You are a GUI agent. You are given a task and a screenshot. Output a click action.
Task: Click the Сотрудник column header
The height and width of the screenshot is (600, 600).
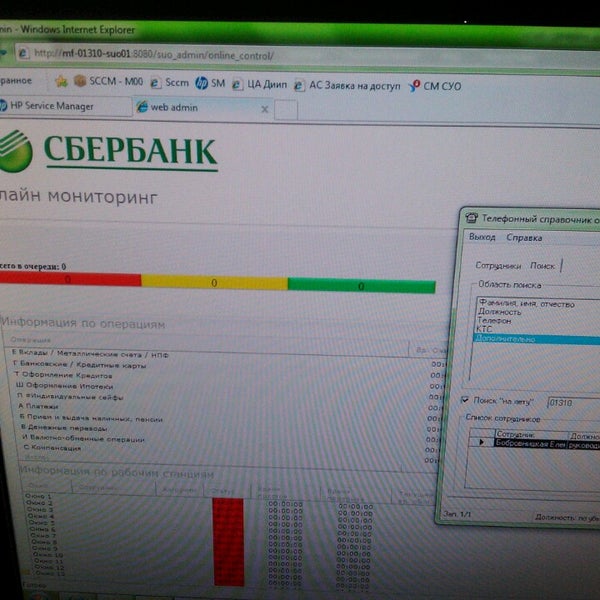(x=531, y=434)
